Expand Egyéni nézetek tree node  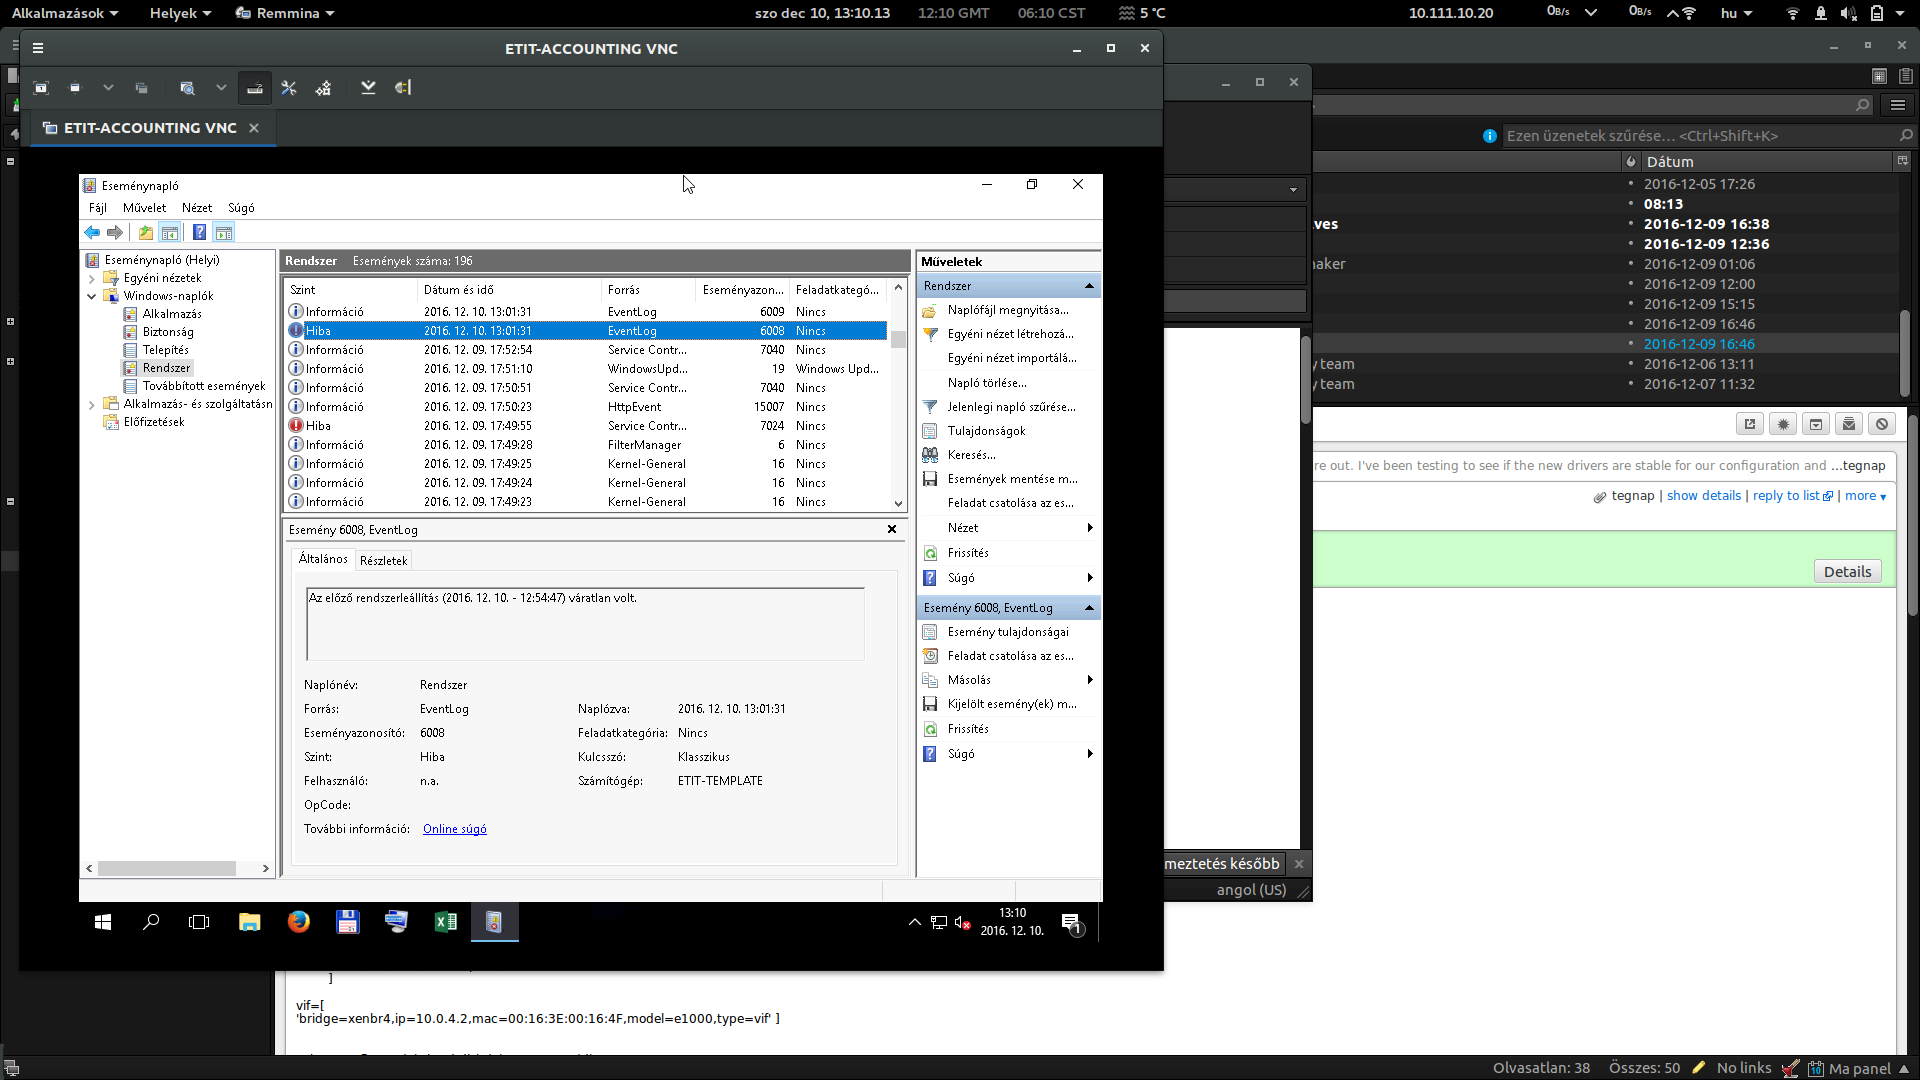coord(92,279)
